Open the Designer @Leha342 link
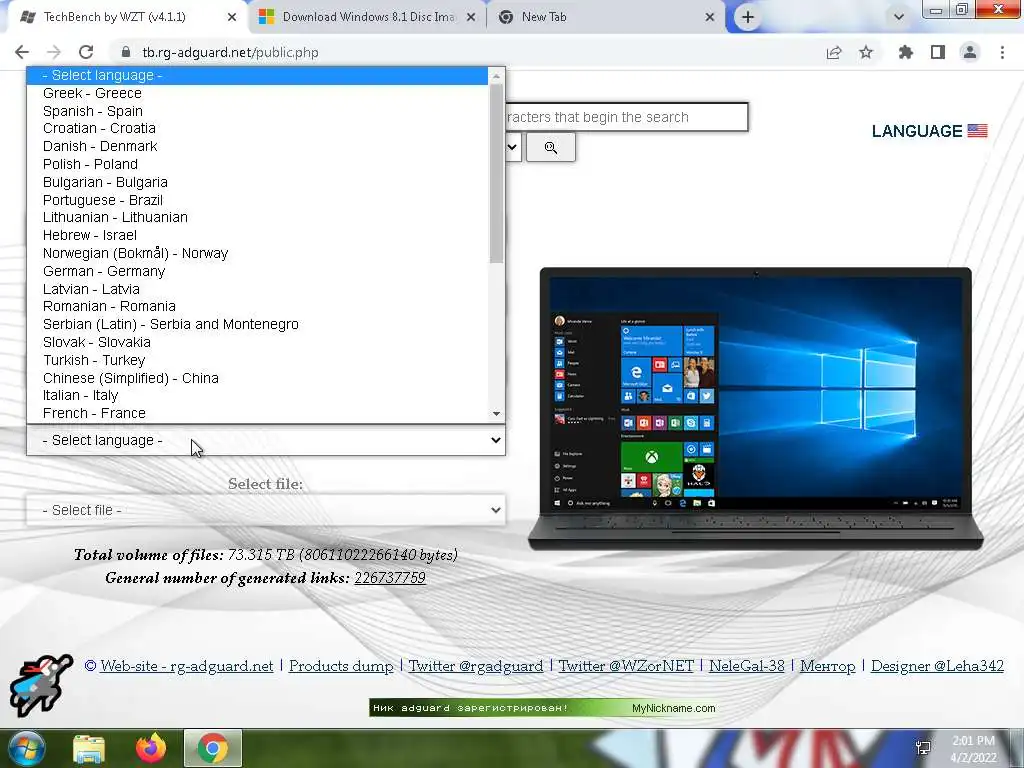Viewport: 1024px width, 768px height. click(x=937, y=666)
